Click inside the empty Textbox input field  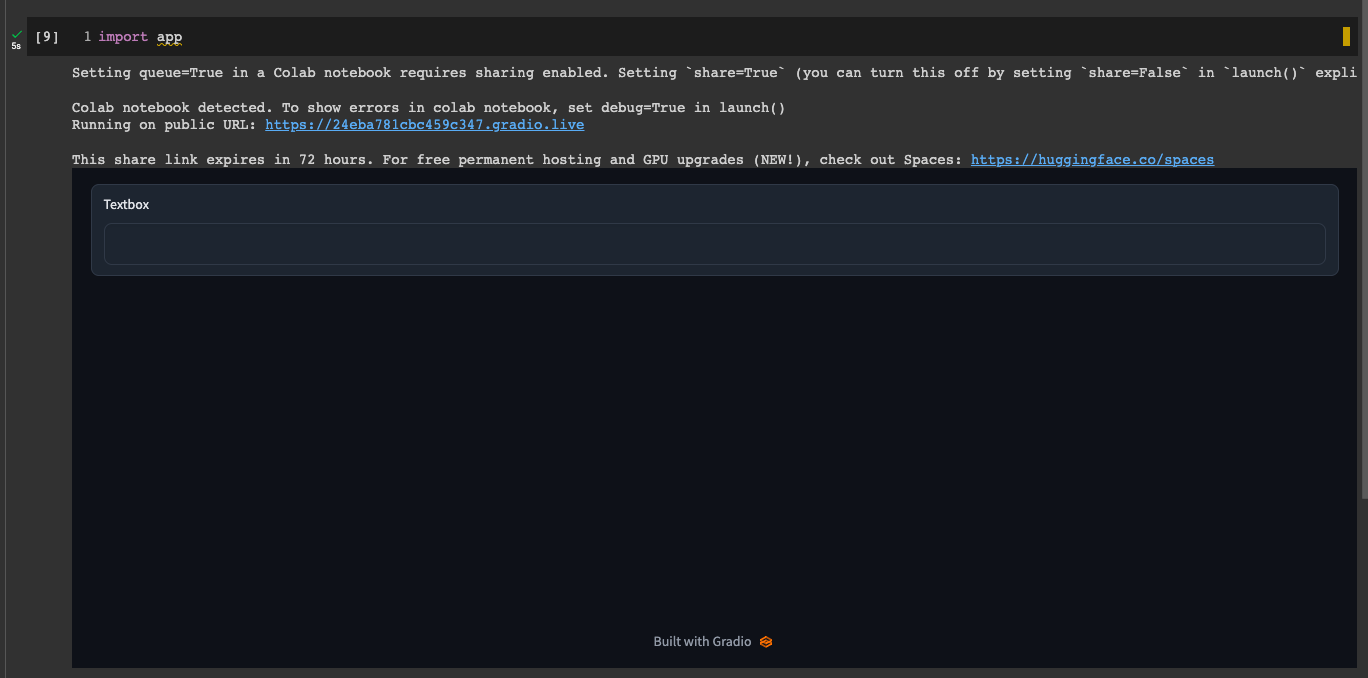(x=715, y=243)
